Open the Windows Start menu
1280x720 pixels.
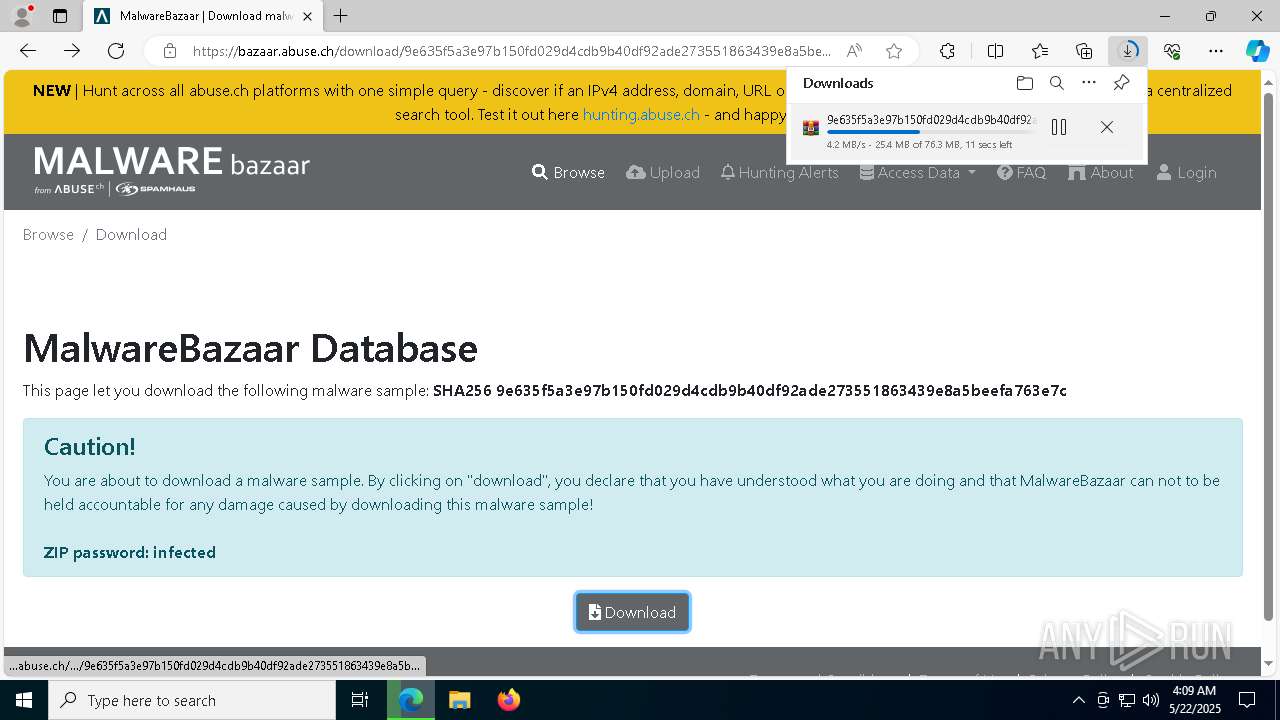[x=24, y=700]
